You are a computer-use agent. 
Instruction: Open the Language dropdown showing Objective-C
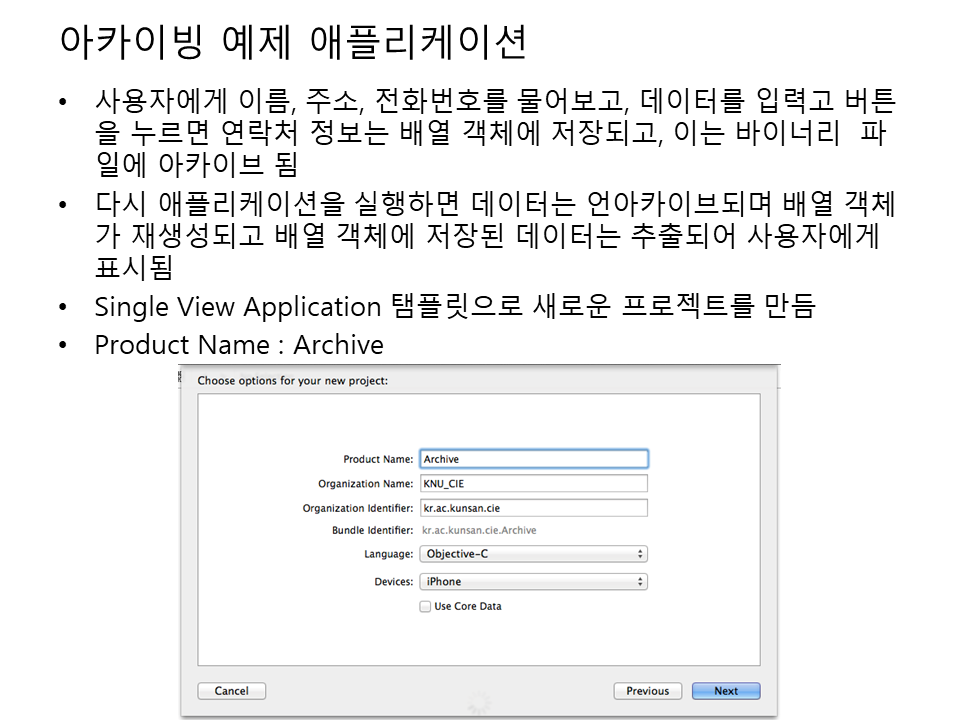click(534, 554)
